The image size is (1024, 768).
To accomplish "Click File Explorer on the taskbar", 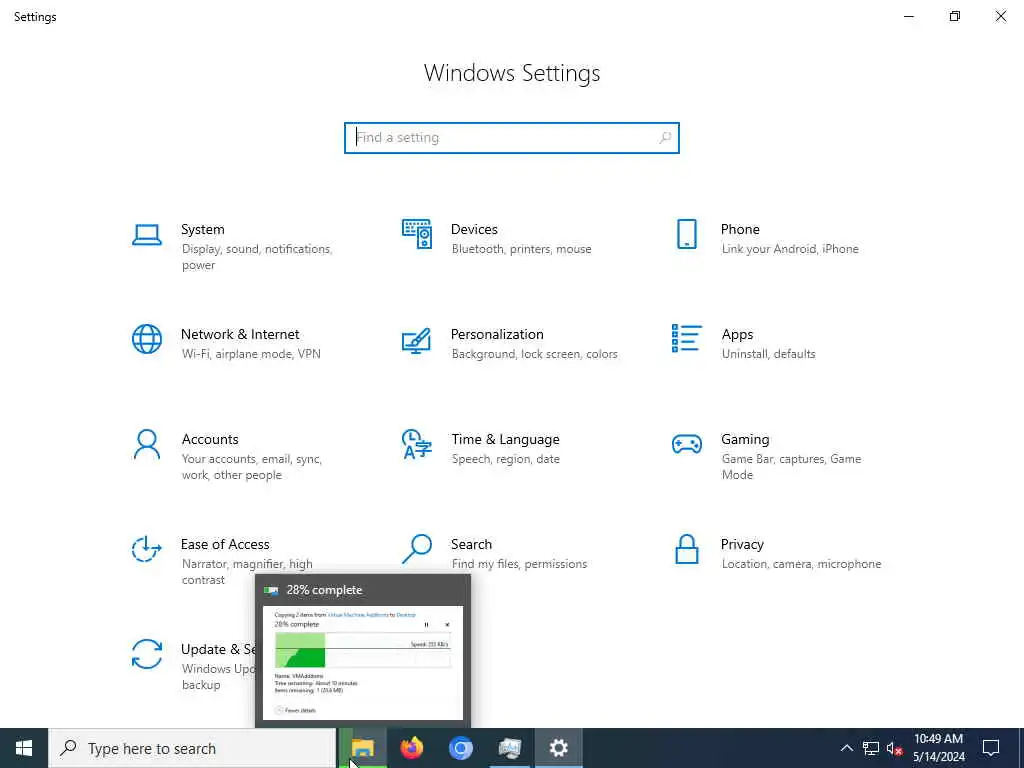I will coord(362,748).
